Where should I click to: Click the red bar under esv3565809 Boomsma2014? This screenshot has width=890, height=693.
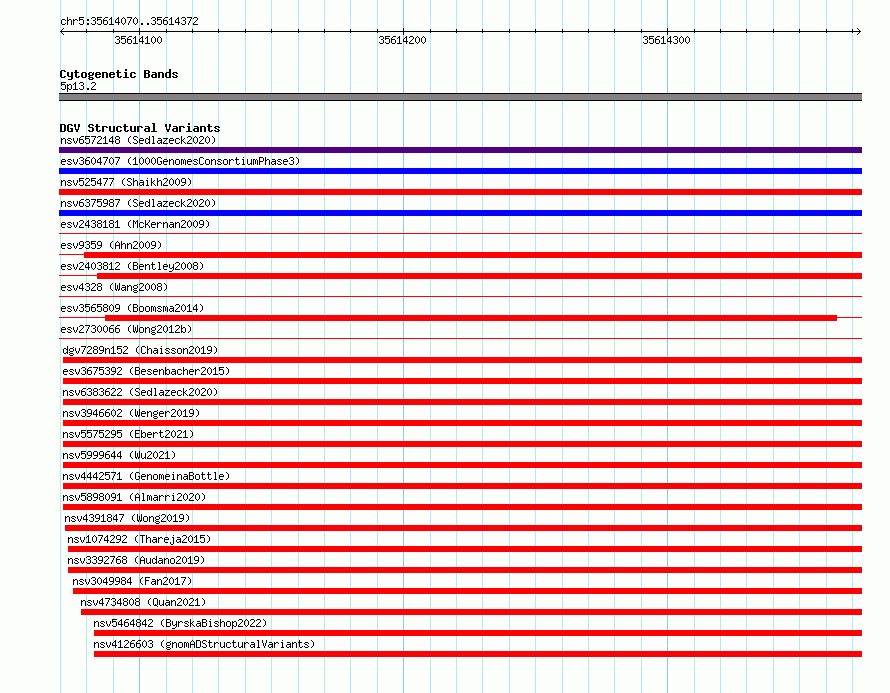(x=471, y=318)
